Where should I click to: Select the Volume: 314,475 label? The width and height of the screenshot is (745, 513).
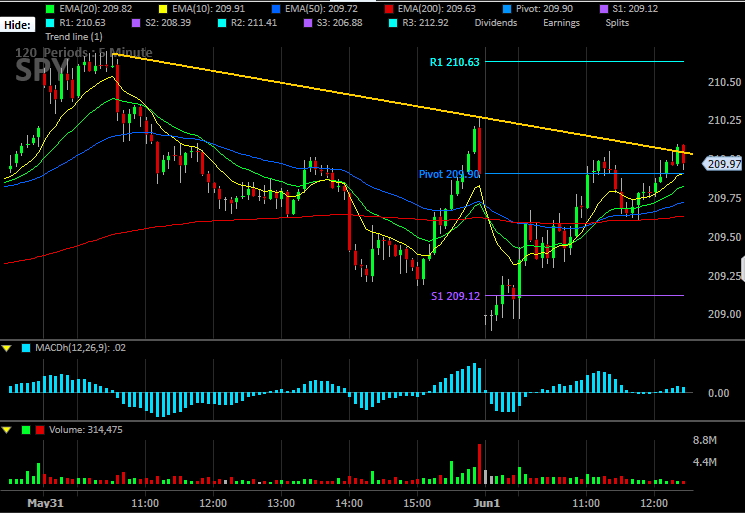pos(86,430)
